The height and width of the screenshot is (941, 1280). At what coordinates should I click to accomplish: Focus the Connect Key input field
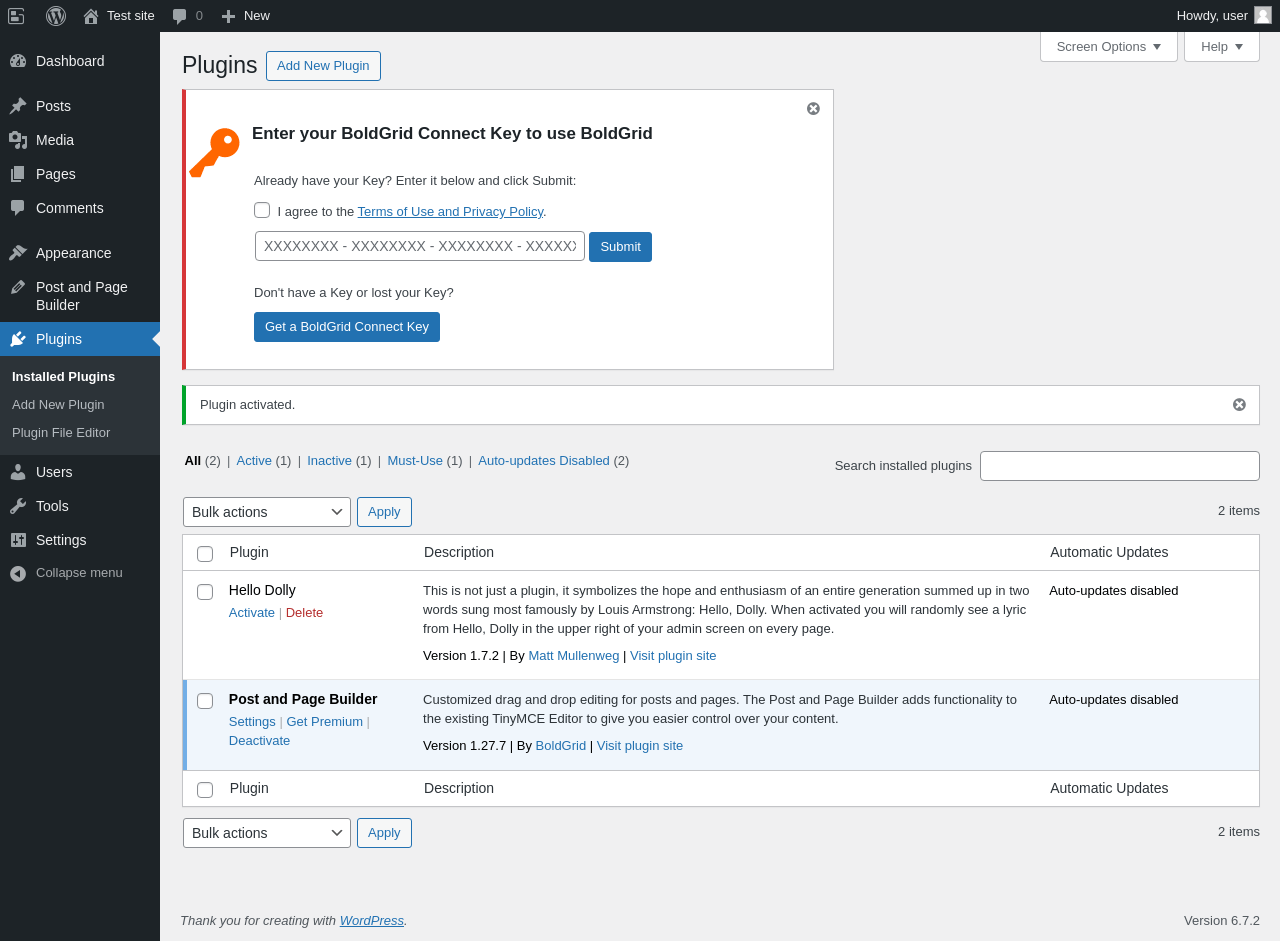(420, 246)
